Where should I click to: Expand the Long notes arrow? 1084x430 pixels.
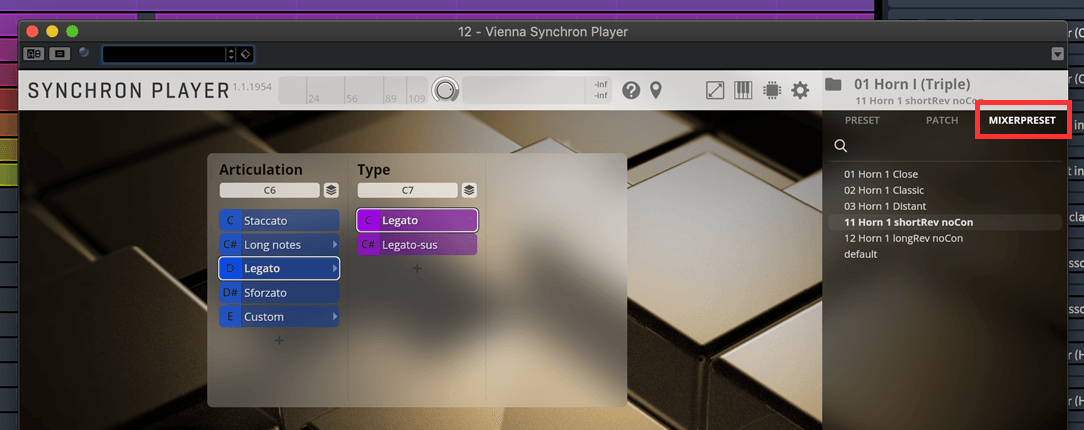pyautogui.click(x=335, y=245)
